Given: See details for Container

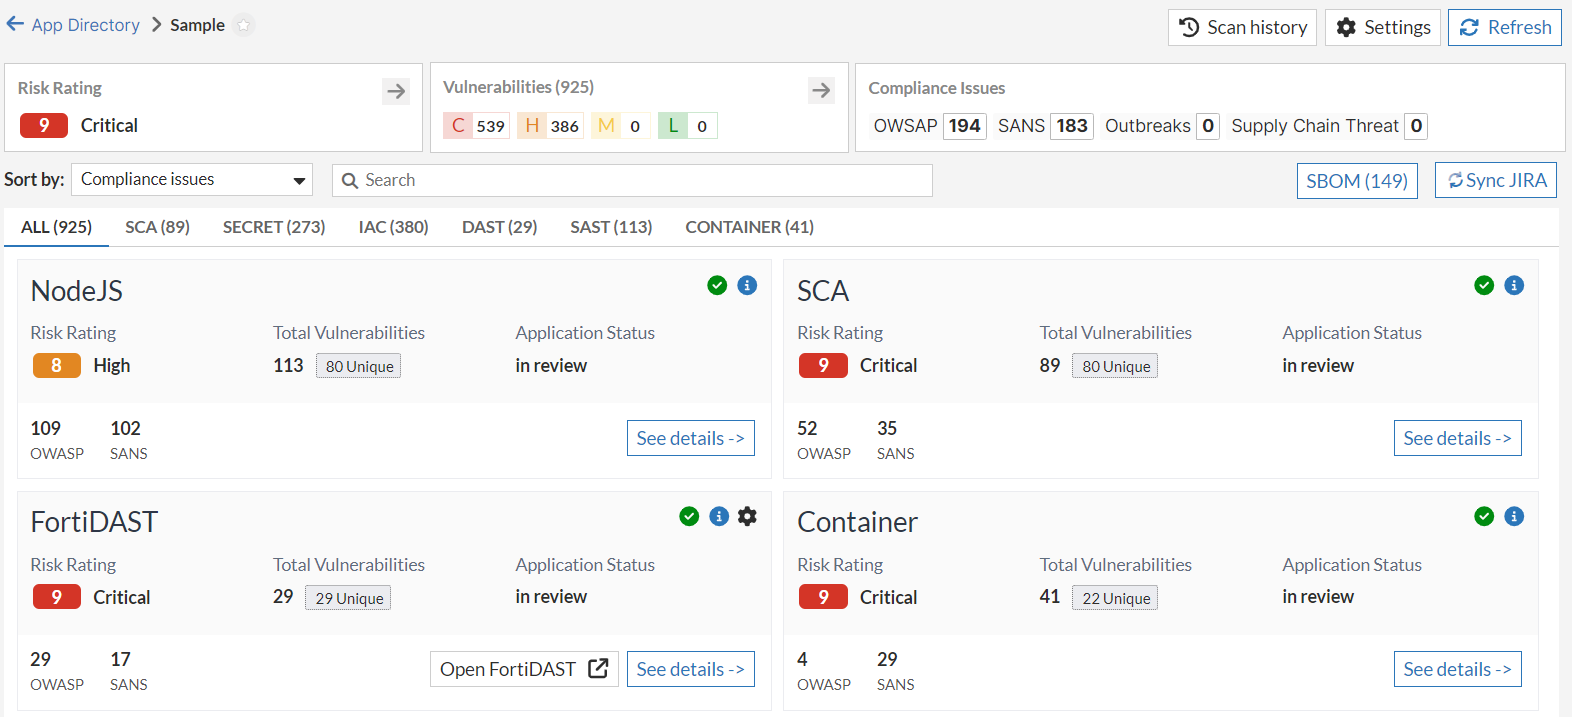Looking at the screenshot, I should click(1458, 669).
